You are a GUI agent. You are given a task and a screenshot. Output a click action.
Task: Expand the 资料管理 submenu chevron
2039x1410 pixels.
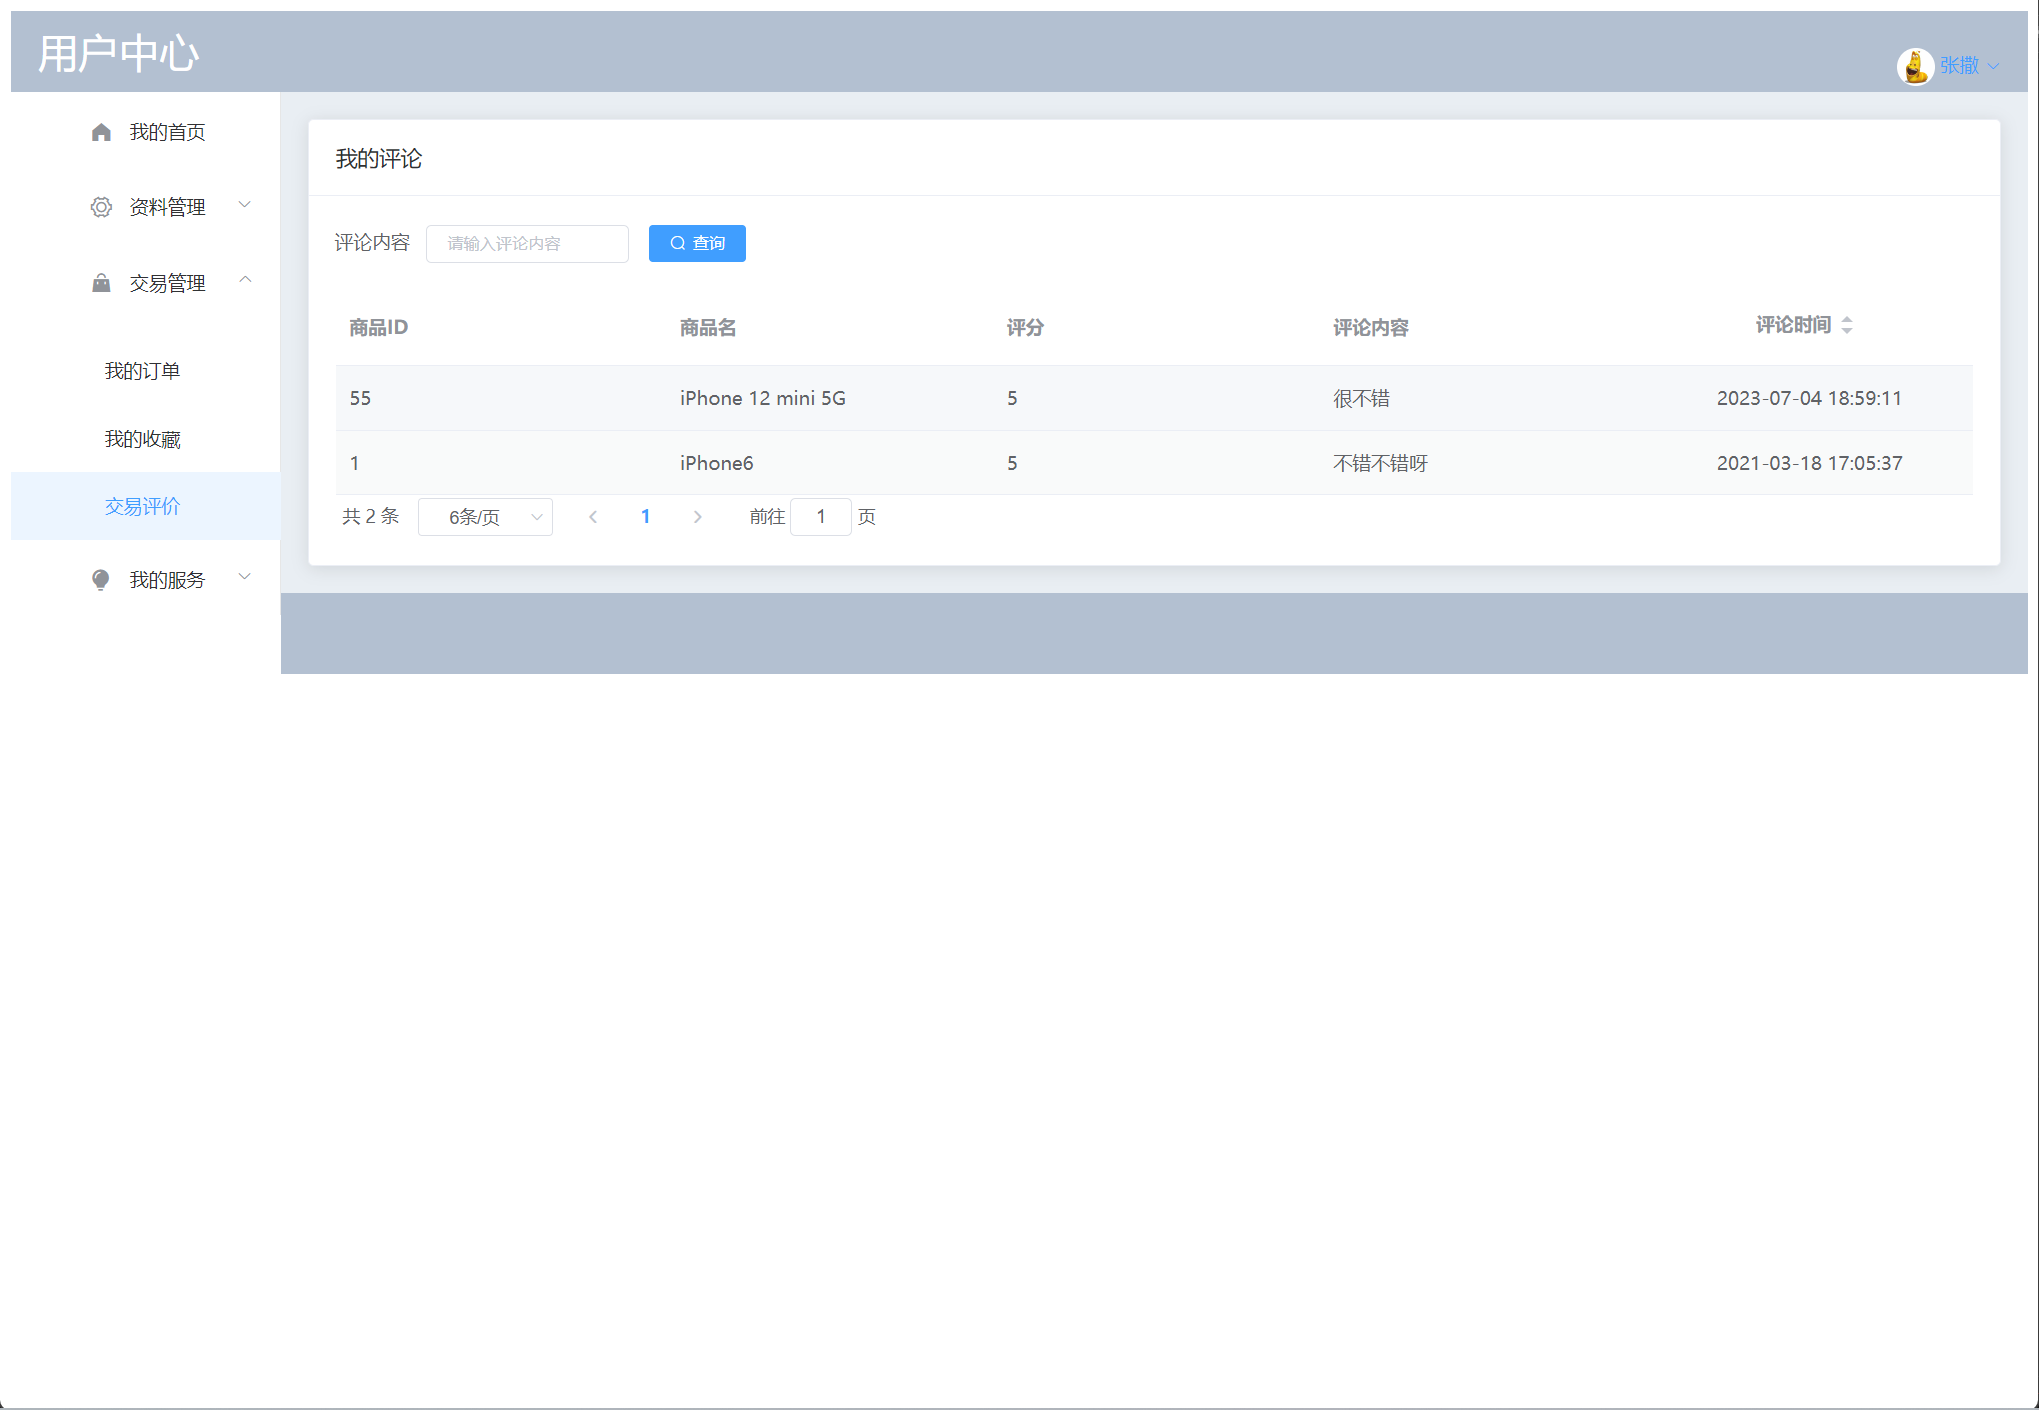(x=245, y=205)
